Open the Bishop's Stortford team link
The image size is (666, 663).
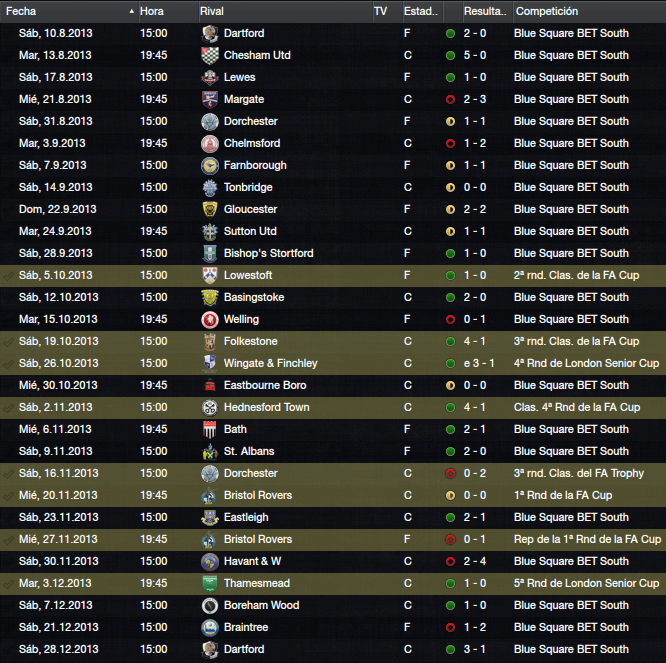click(x=268, y=254)
